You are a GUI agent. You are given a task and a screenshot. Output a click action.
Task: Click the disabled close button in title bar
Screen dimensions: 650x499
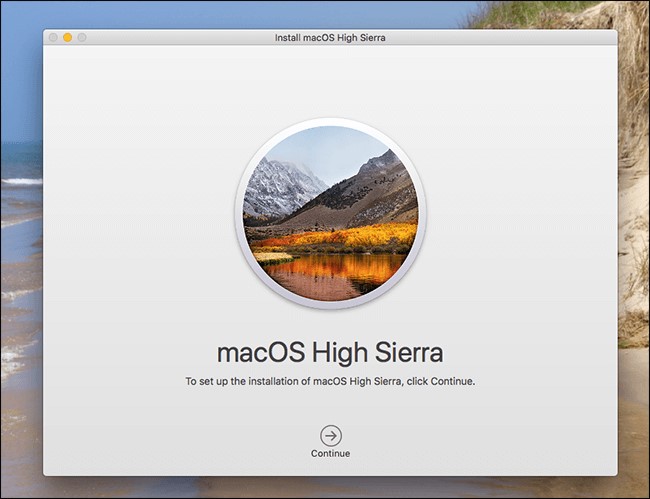(53, 38)
